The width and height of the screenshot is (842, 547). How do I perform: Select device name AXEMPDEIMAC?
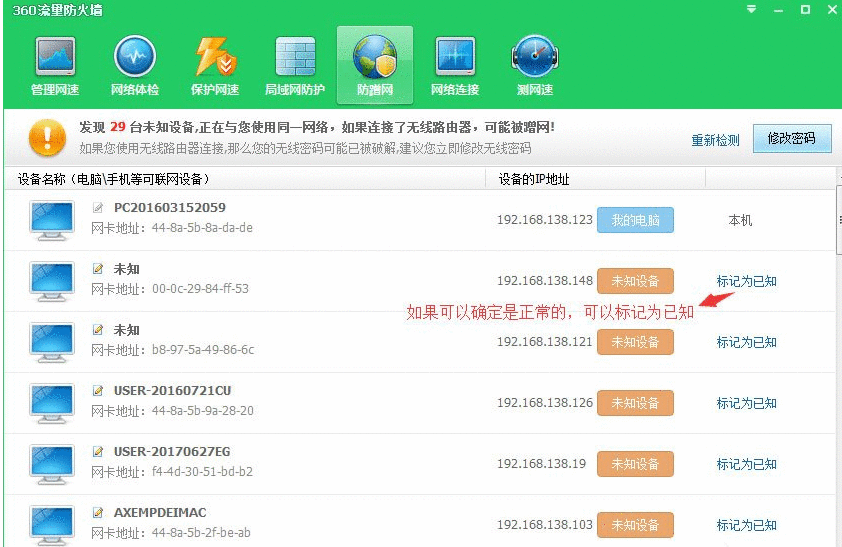click(160, 513)
